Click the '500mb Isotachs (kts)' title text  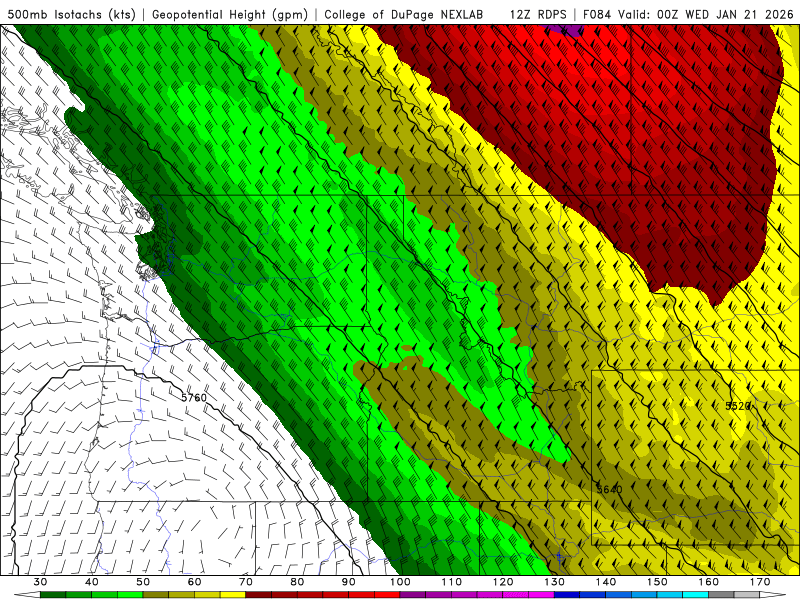(x=71, y=15)
